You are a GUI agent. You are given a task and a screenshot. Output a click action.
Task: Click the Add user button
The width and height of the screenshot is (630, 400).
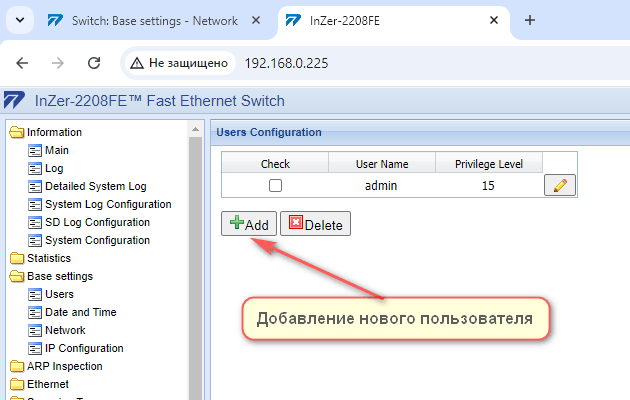(x=249, y=224)
